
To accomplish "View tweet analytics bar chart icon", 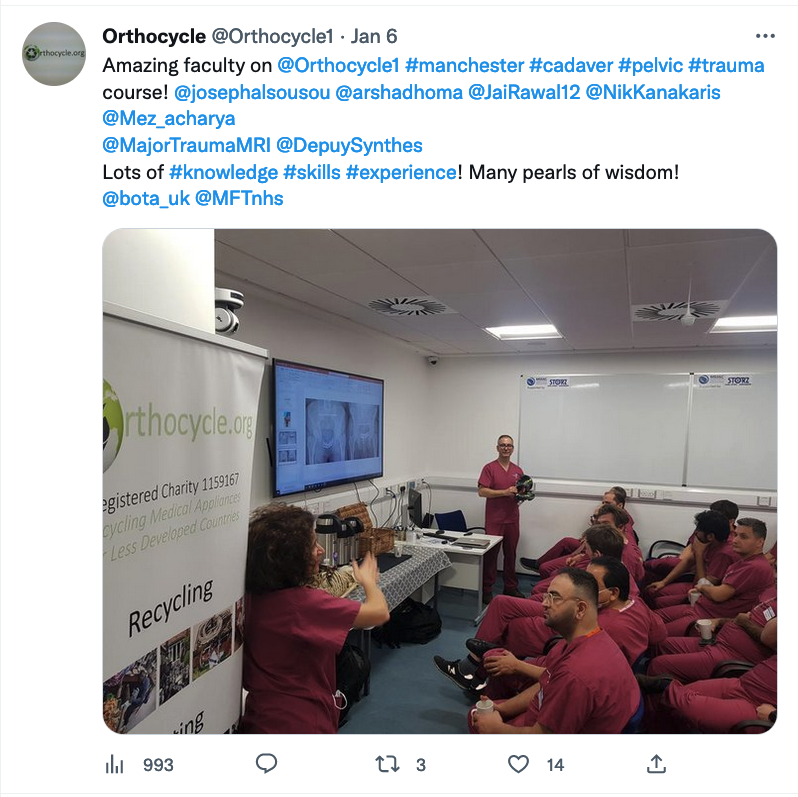I will click(x=115, y=764).
